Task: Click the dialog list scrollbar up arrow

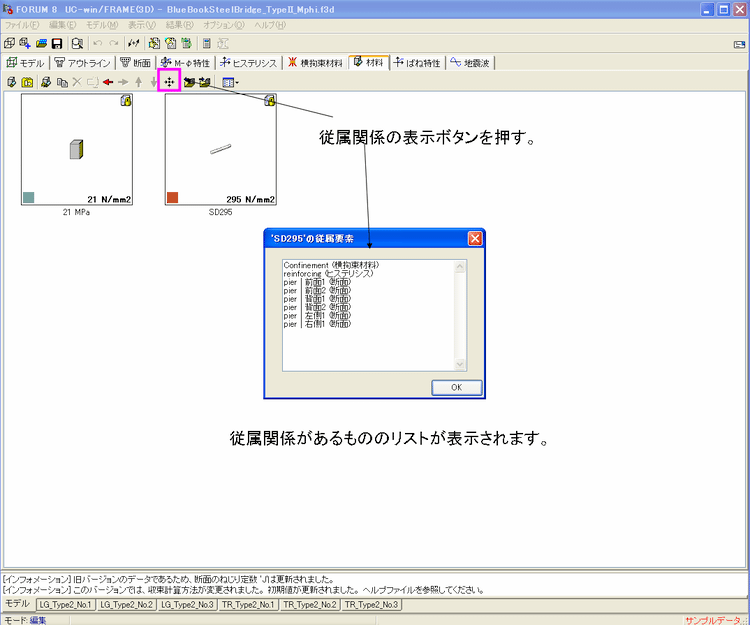Action: tap(460, 266)
